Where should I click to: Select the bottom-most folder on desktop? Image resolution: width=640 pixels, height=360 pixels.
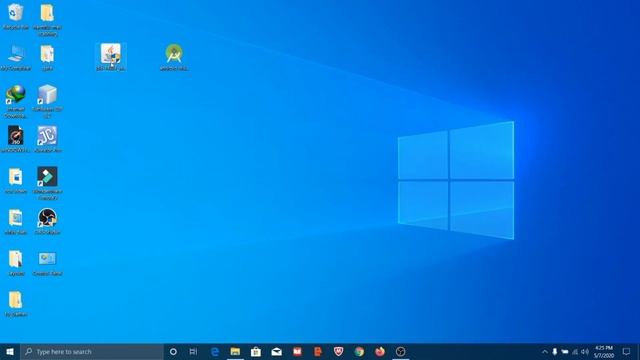coord(16,304)
